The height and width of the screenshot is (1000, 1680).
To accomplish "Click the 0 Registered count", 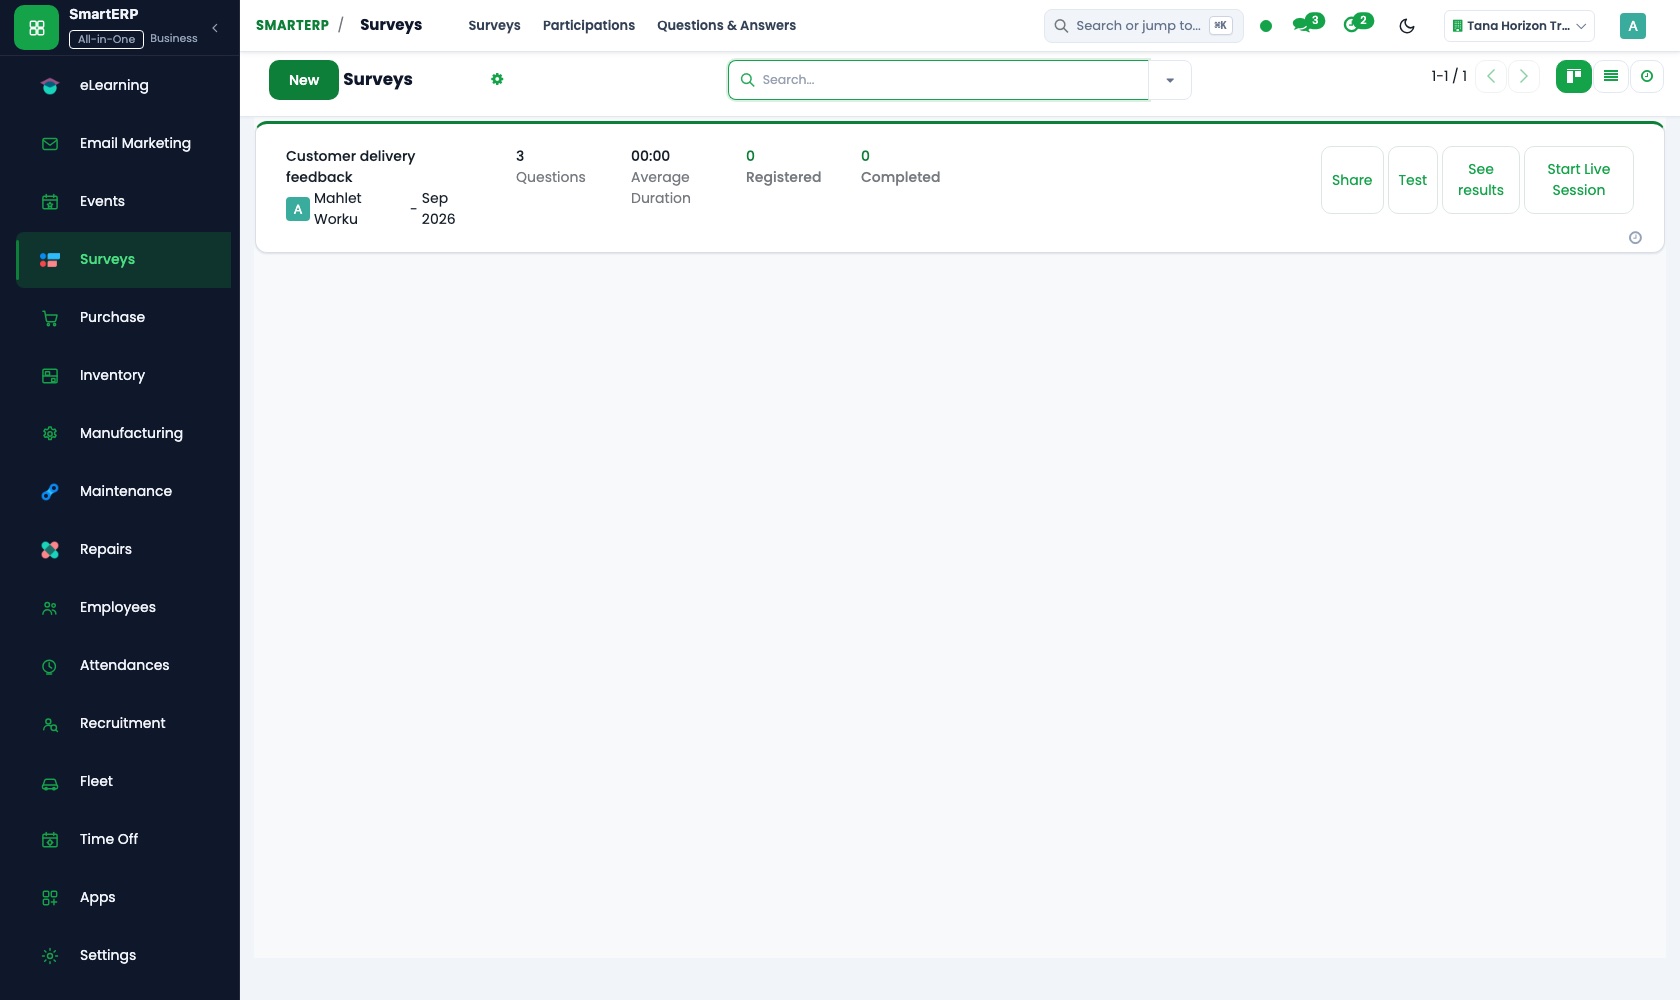I will click(783, 166).
